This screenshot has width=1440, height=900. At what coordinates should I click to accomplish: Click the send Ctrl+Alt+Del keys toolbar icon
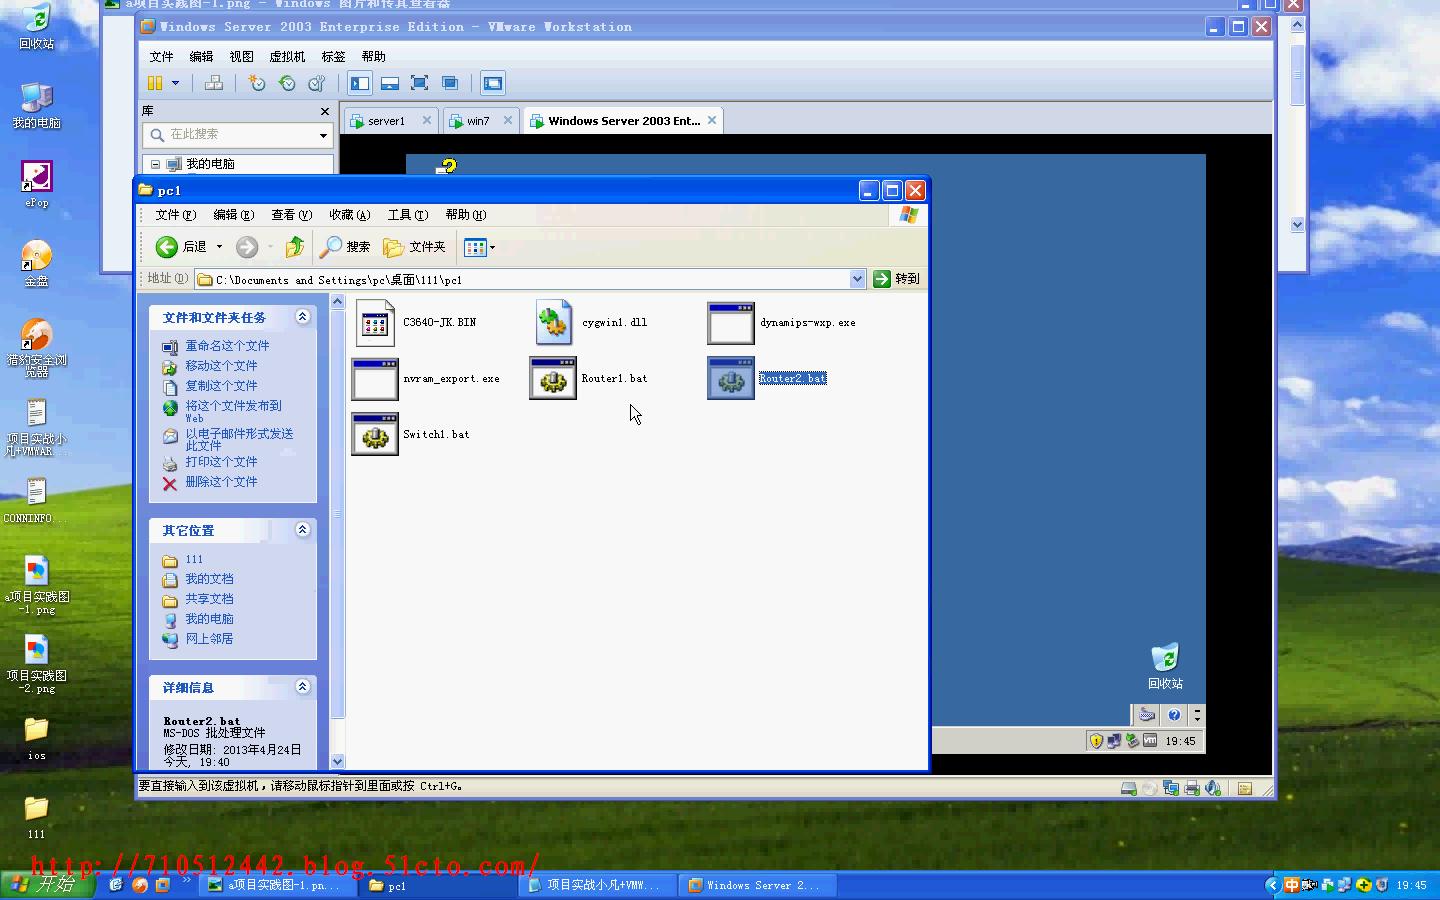pyautogui.click(x=214, y=83)
